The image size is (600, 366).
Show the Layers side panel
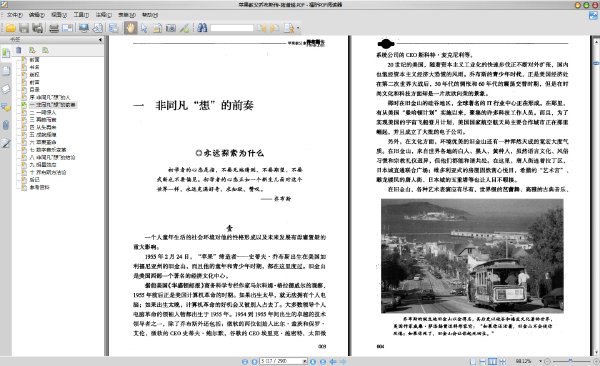(6, 89)
